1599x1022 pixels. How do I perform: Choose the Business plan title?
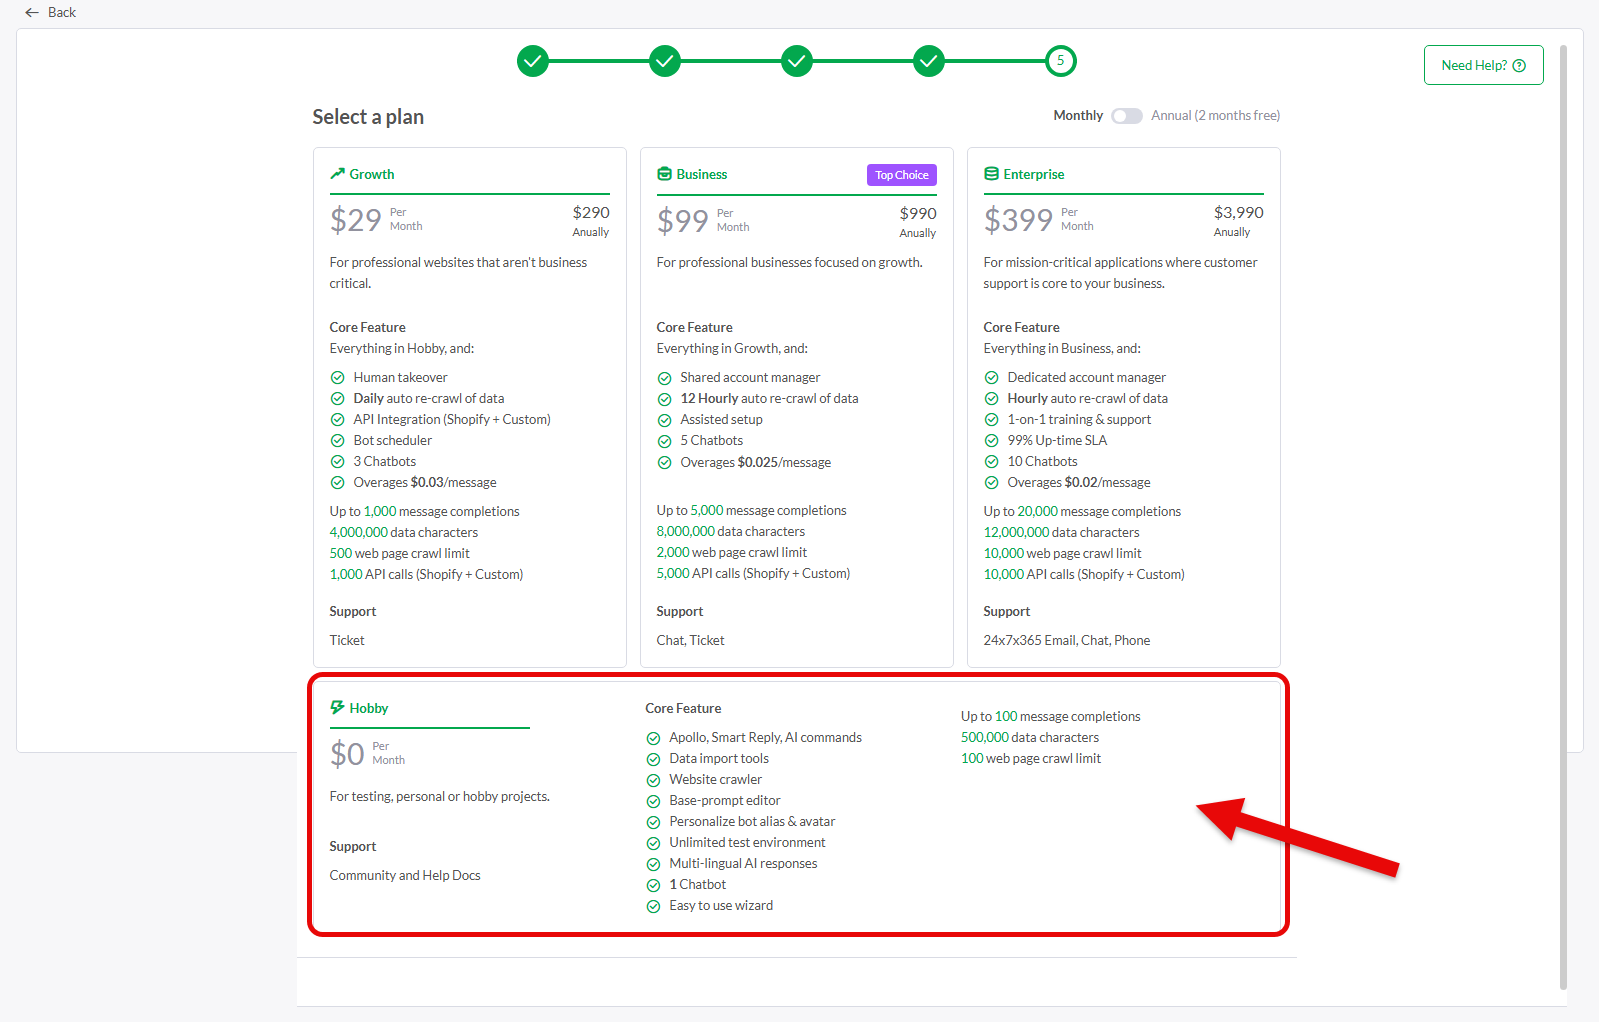tap(702, 174)
